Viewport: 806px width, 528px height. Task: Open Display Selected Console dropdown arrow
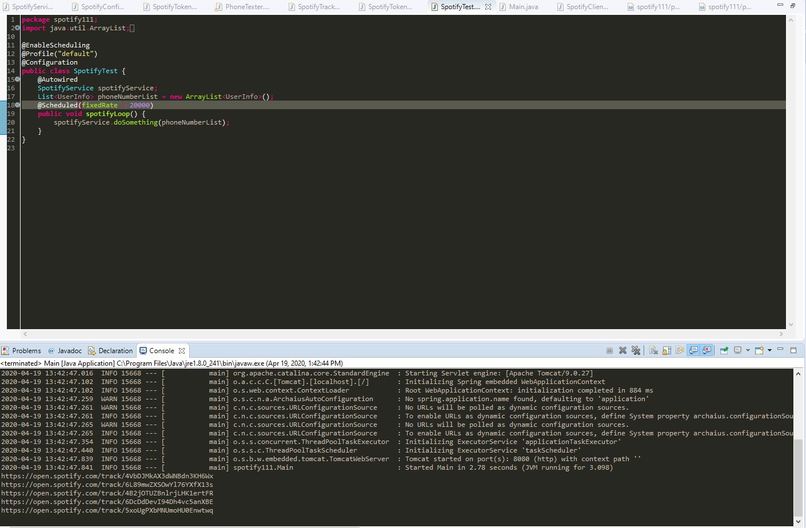pos(748,350)
